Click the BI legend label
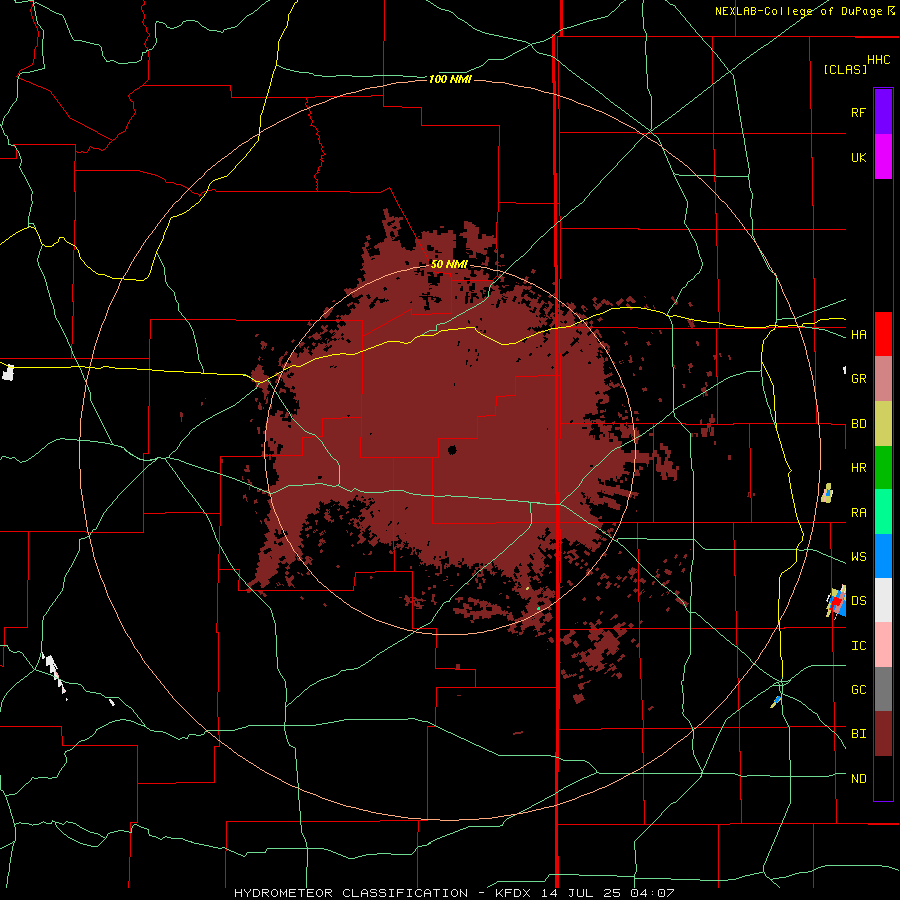The height and width of the screenshot is (900, 900). (x=858, y=734)
